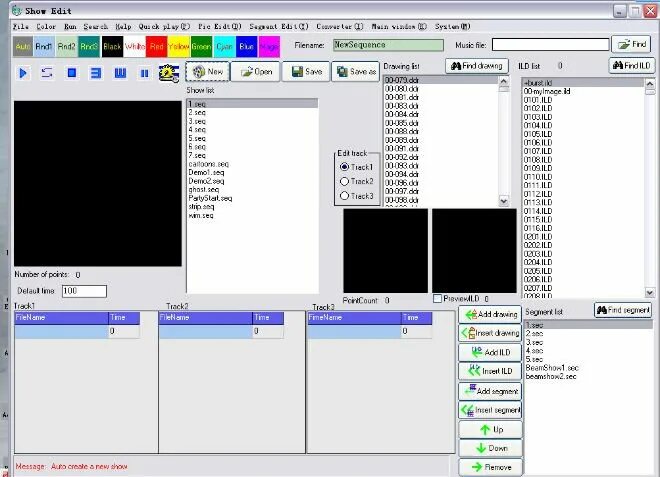
Task: Open the Run menu
Action: pos(70,26)
